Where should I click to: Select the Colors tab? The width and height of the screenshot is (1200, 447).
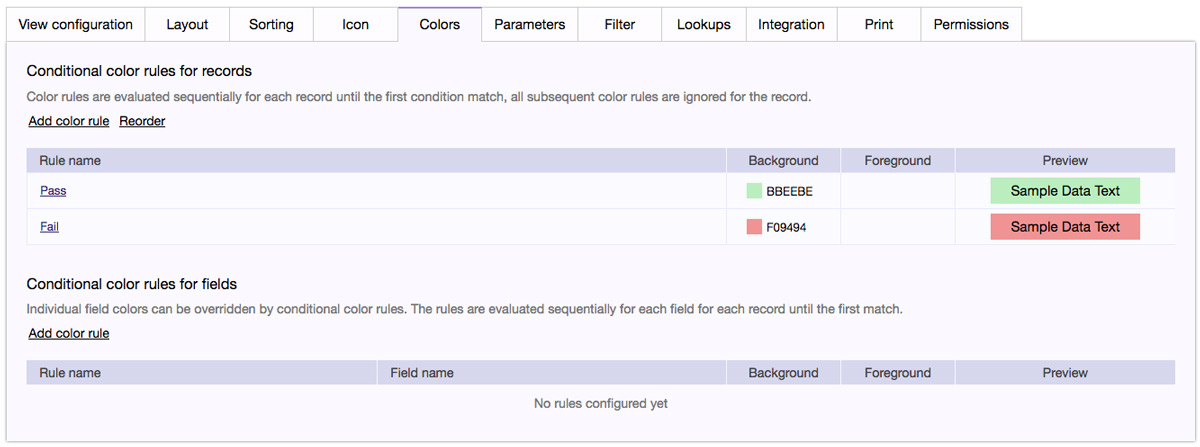pyautogui.click(x=440, y=24)
